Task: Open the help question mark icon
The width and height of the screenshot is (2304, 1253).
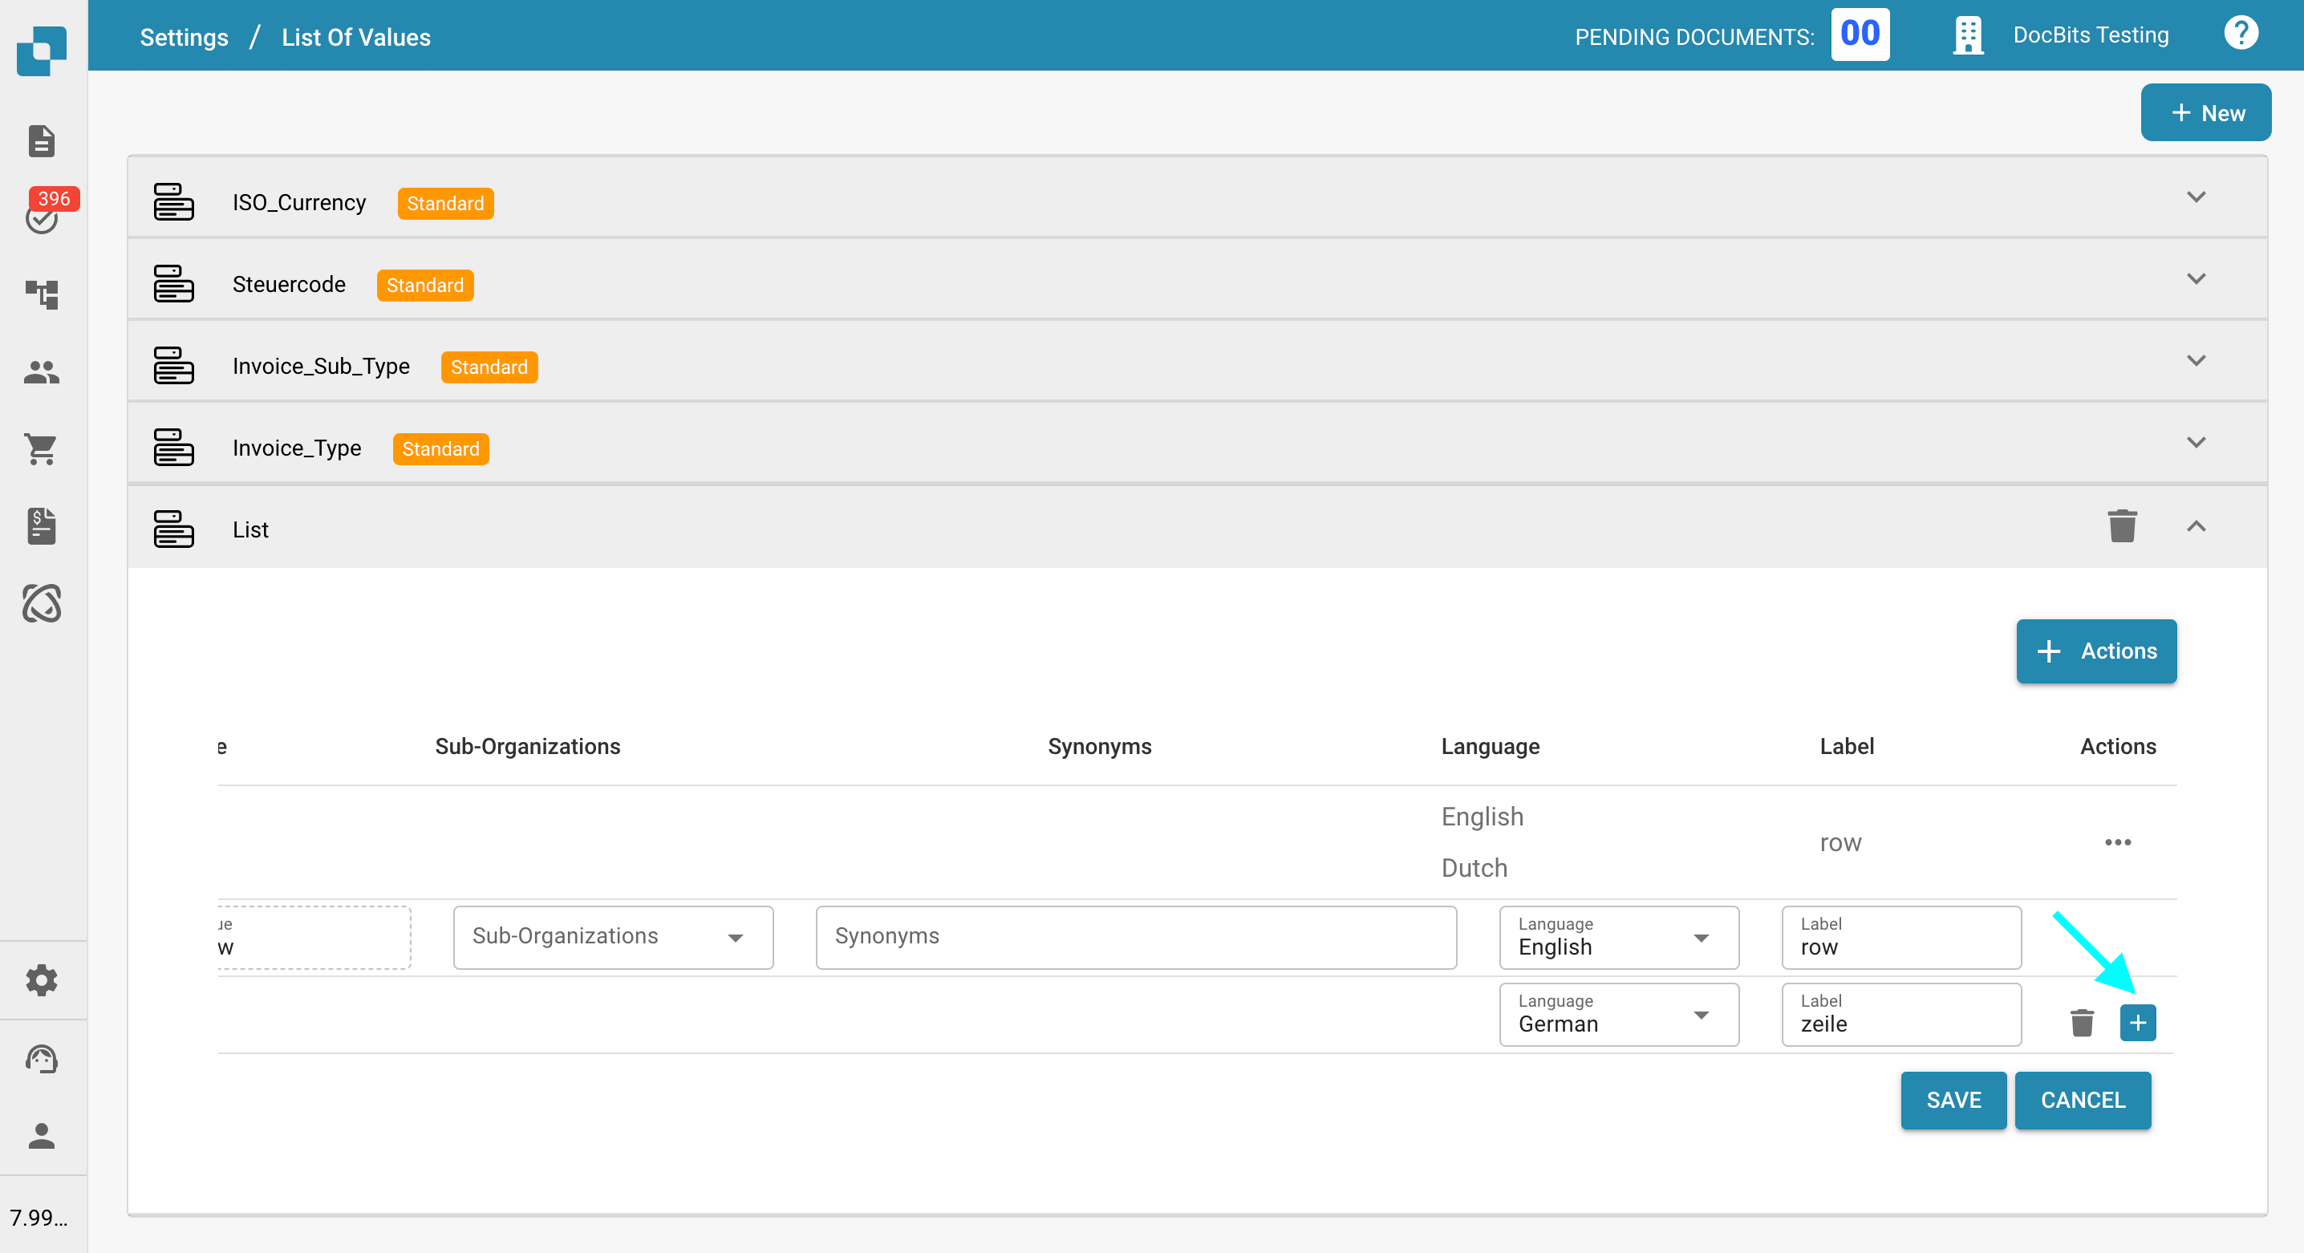Action: [2241, 35]
